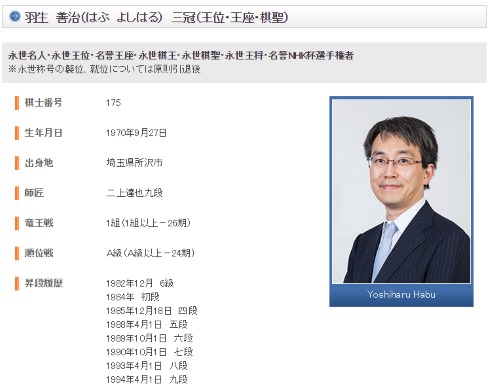Click the blue arrow icon beside 羽生 善治

[15, 16]
